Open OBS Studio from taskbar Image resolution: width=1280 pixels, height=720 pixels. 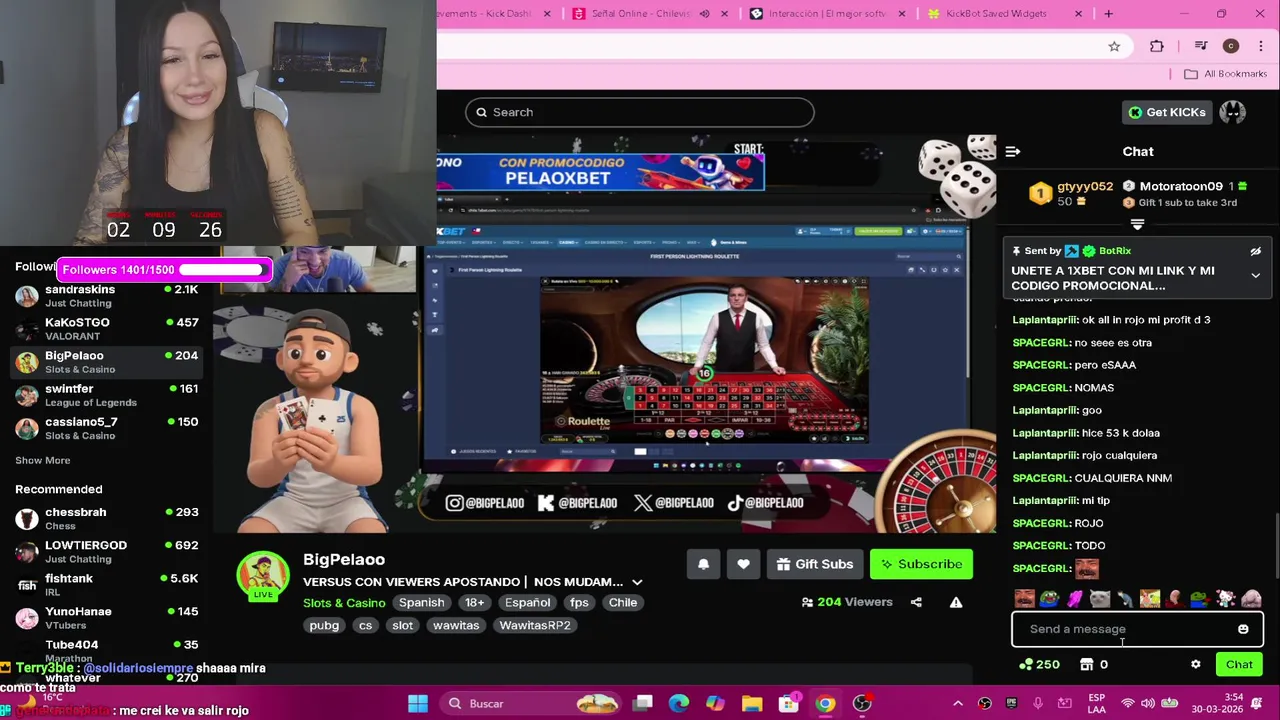click(x=862, y=703)
